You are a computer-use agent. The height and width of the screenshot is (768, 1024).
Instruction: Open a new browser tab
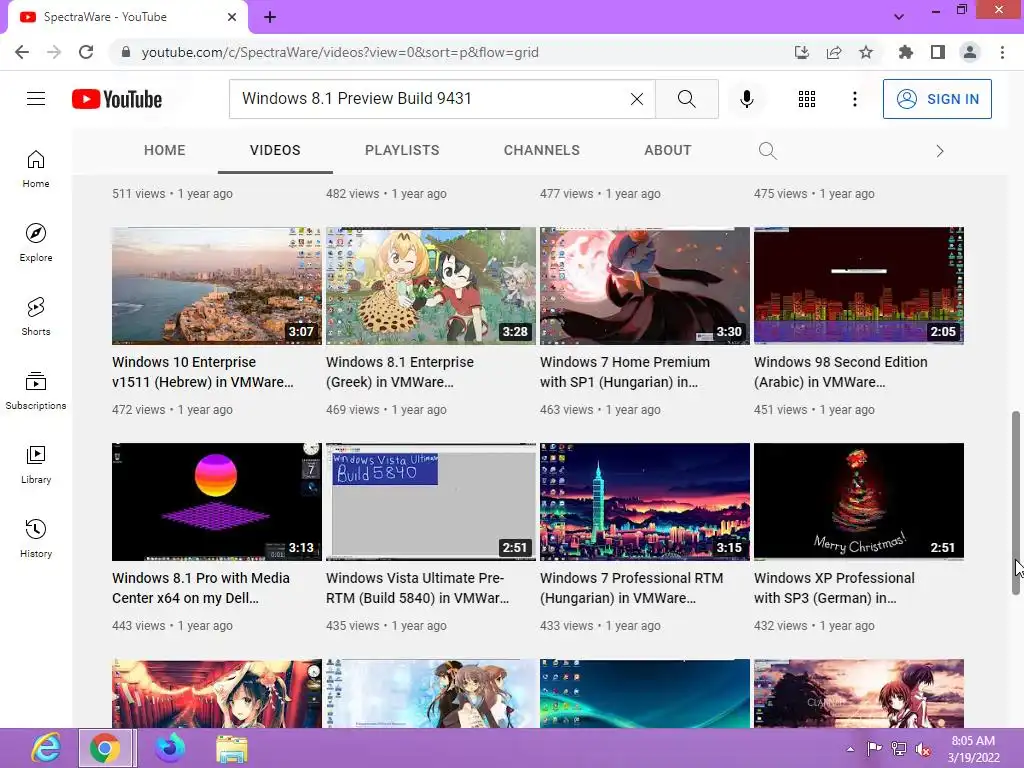[x=270, y=18]
